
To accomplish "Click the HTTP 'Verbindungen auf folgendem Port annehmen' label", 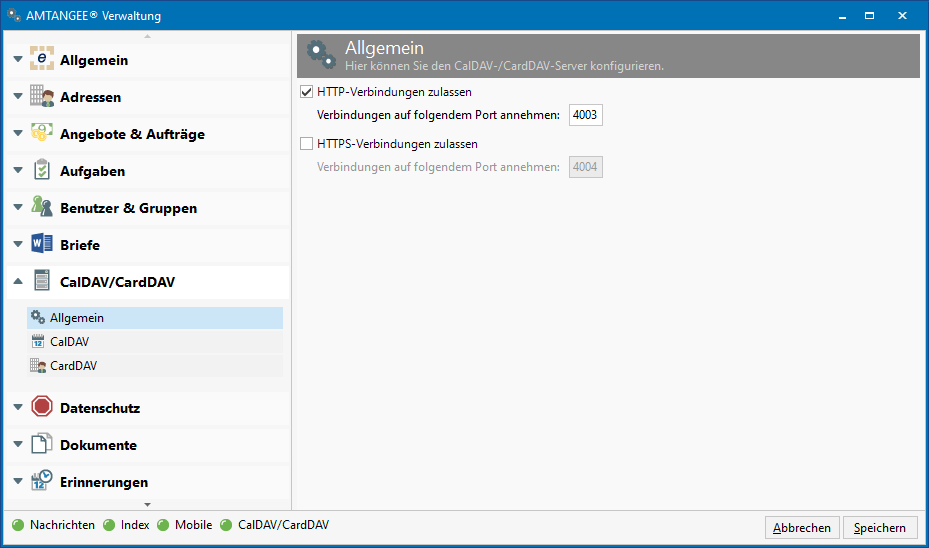I will 438,115.
